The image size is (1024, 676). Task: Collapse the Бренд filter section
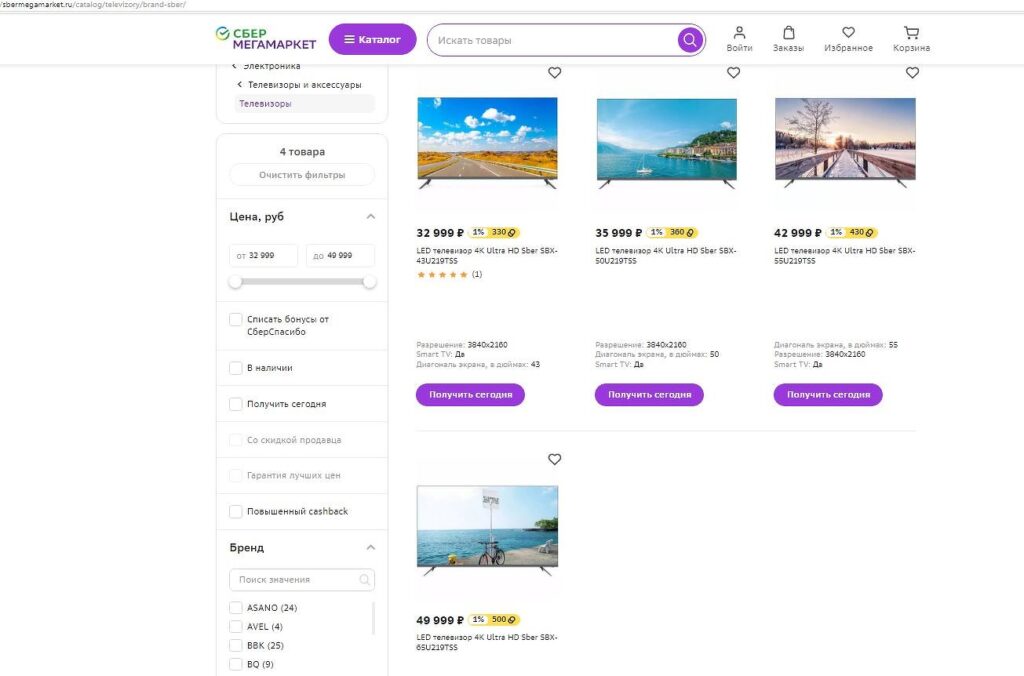point(371,547)
